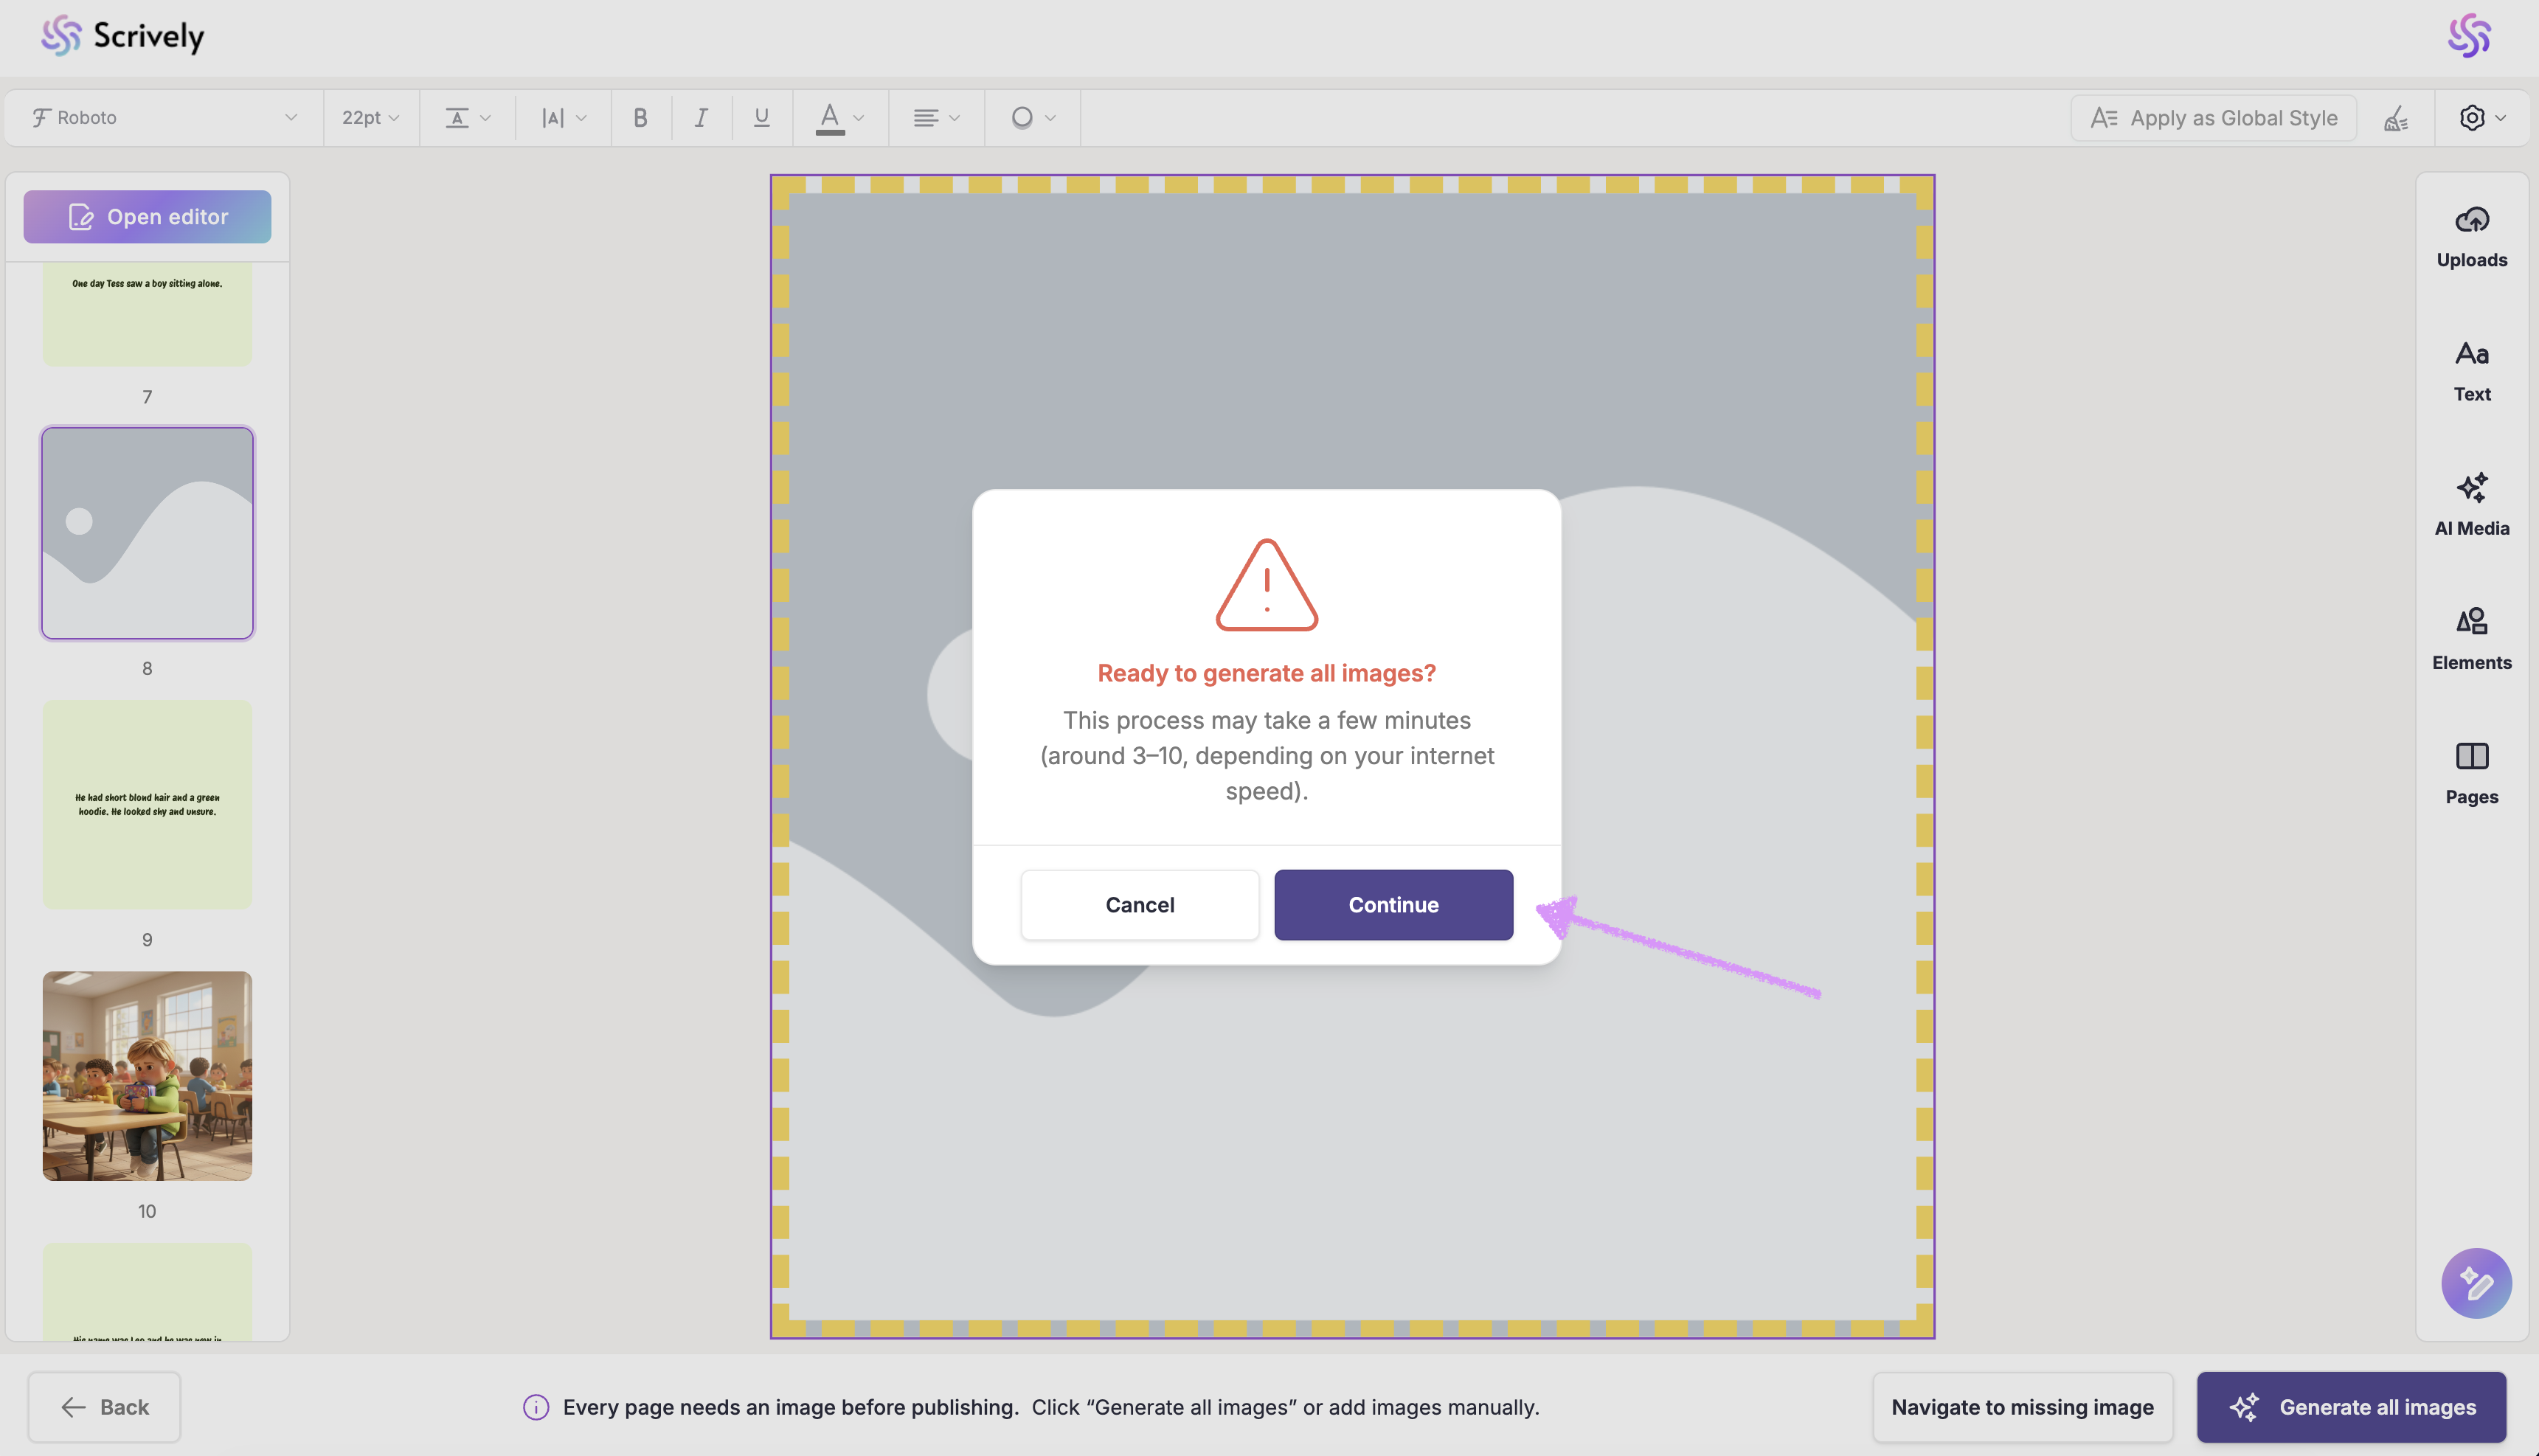Viewport: 2539px width, 1456px height.
Task: Open the Text tool panel
Action: (x=2471, y=371)
